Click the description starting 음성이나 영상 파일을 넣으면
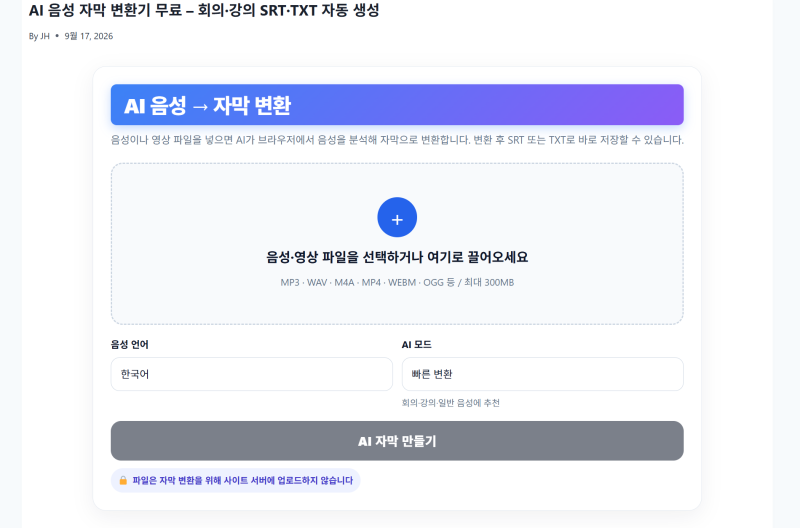 [x=397, y=140]
